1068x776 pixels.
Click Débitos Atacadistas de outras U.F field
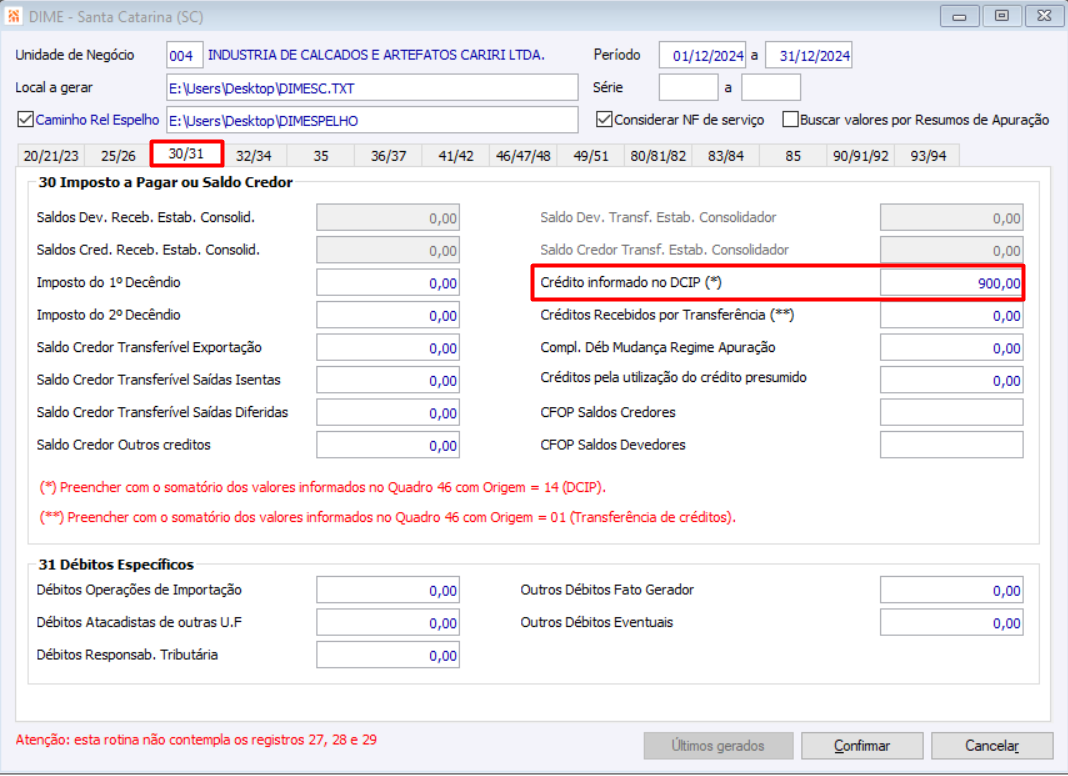tap(388, 623)
